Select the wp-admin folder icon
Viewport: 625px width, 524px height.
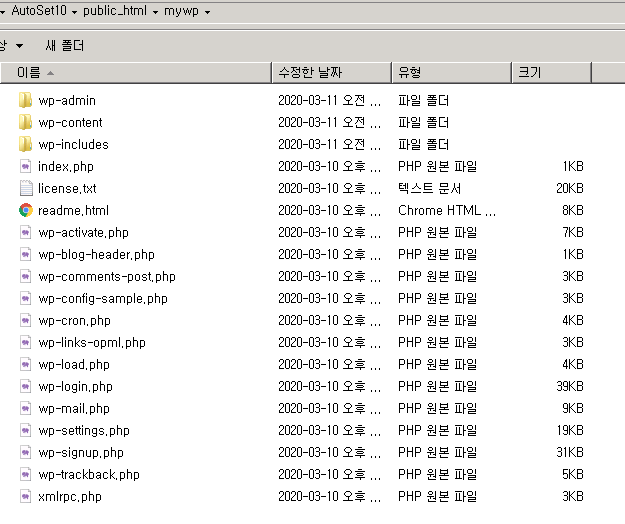pyautogui.click(x=26, y=100)
